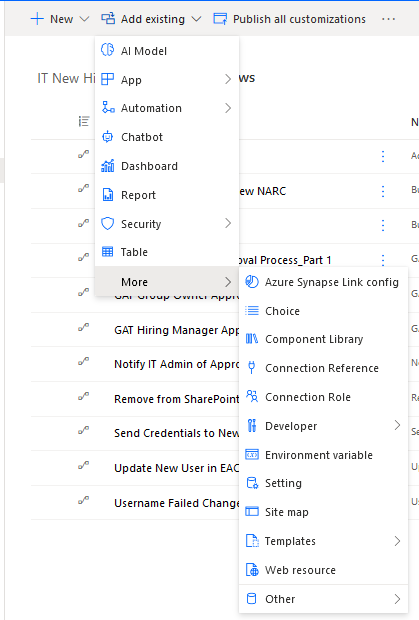The height and width of the screenshot is (620, 419).
Task: Select Connection Reference menu entry
Action: coord(323,368)
